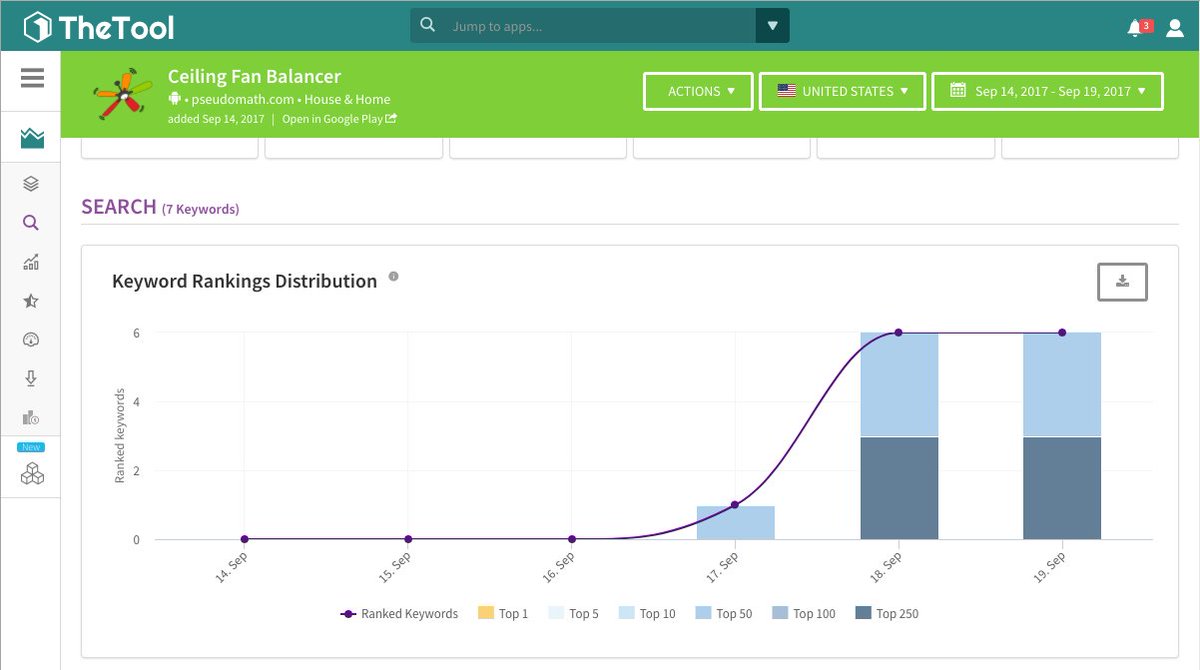The width and height of the screenshot is (1200, 670).
Task: Open the layers sidebar icon
Action: pos(31,184)
